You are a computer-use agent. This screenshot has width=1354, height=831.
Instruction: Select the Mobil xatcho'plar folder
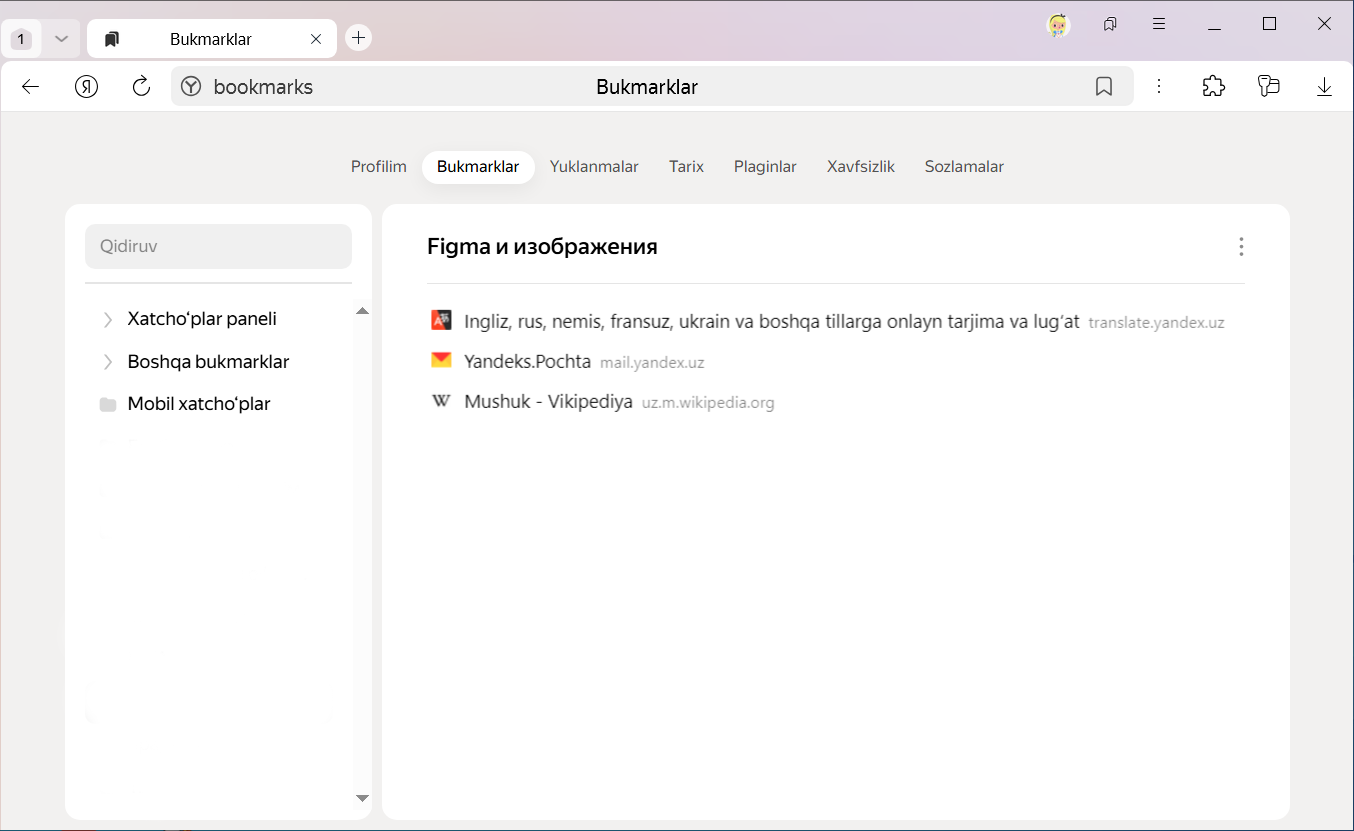[x=199, y=404]
